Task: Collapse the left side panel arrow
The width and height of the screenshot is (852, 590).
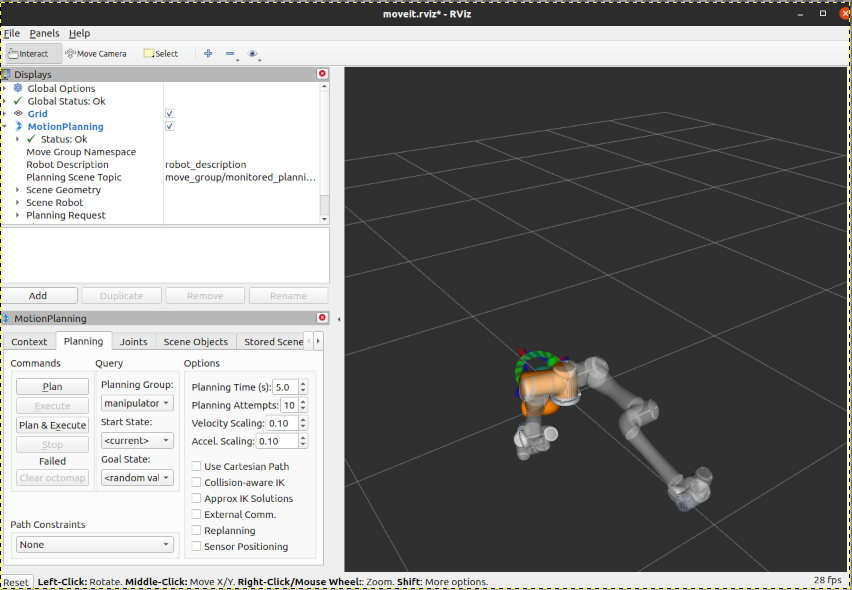Action: [339, 319]
